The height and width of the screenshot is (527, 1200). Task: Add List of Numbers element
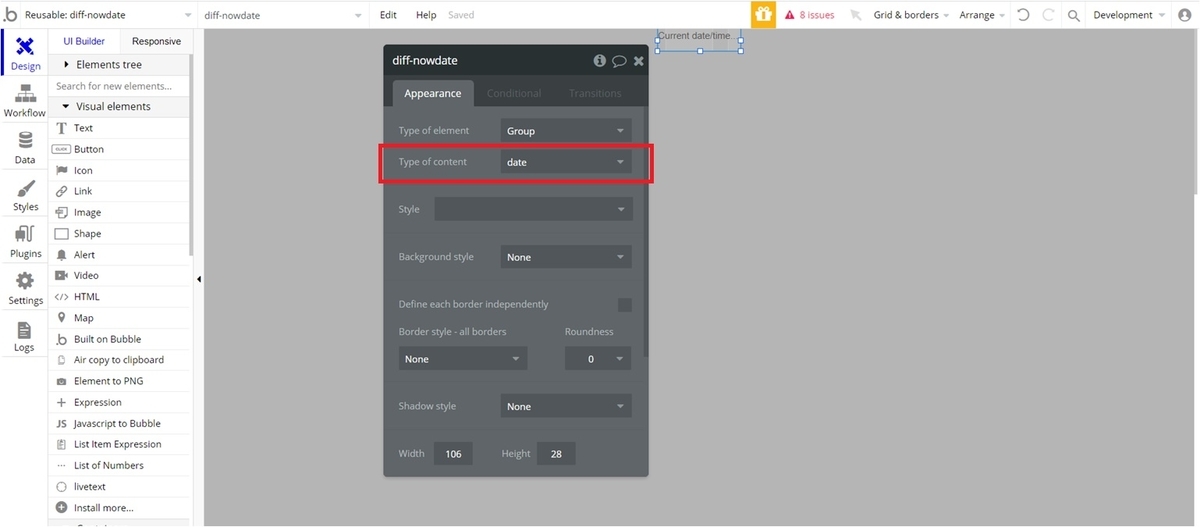119,465
